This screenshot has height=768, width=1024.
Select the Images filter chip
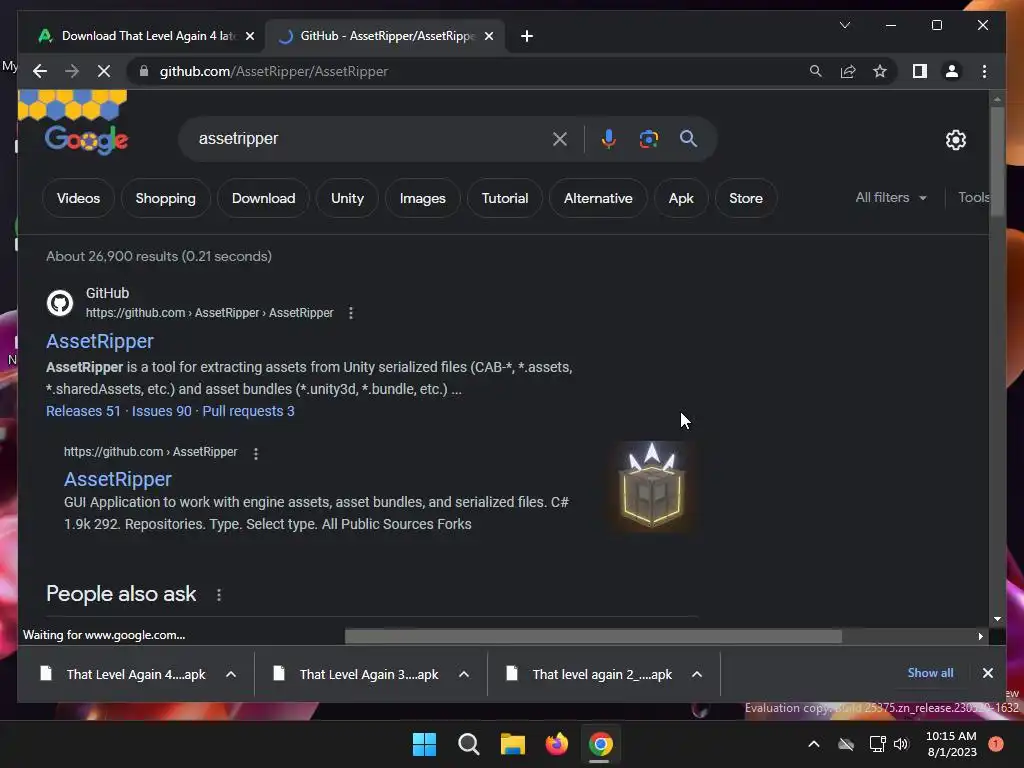click(423, 198)
